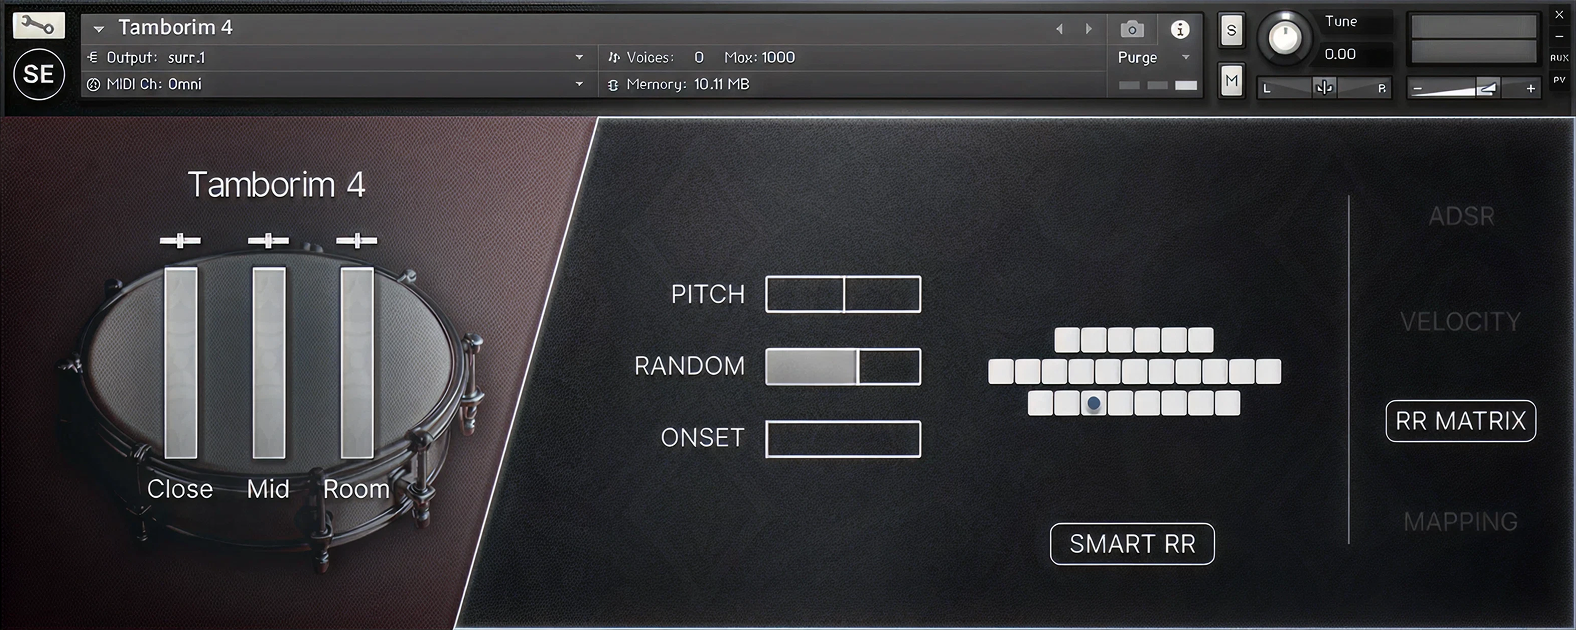Go to previous instrument with left arrow
This screenshot has width=1576, height=630.
click(1059, 29)
